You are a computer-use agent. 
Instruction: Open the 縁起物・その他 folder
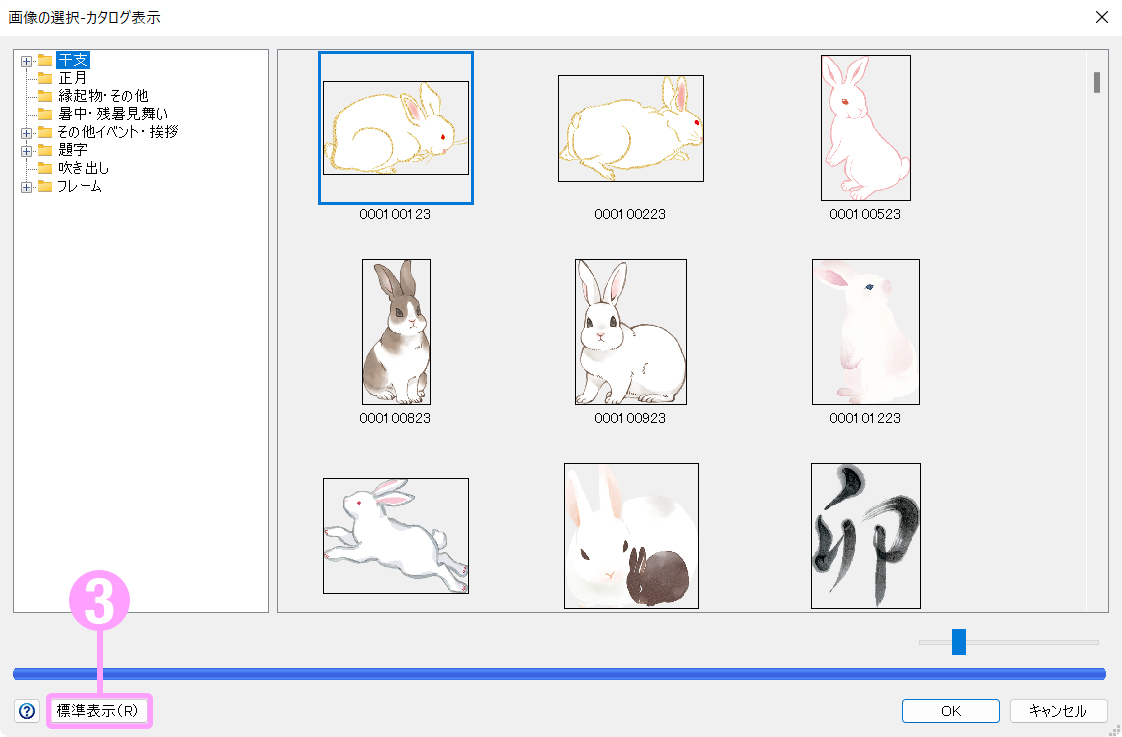click(x=102, y=96)
